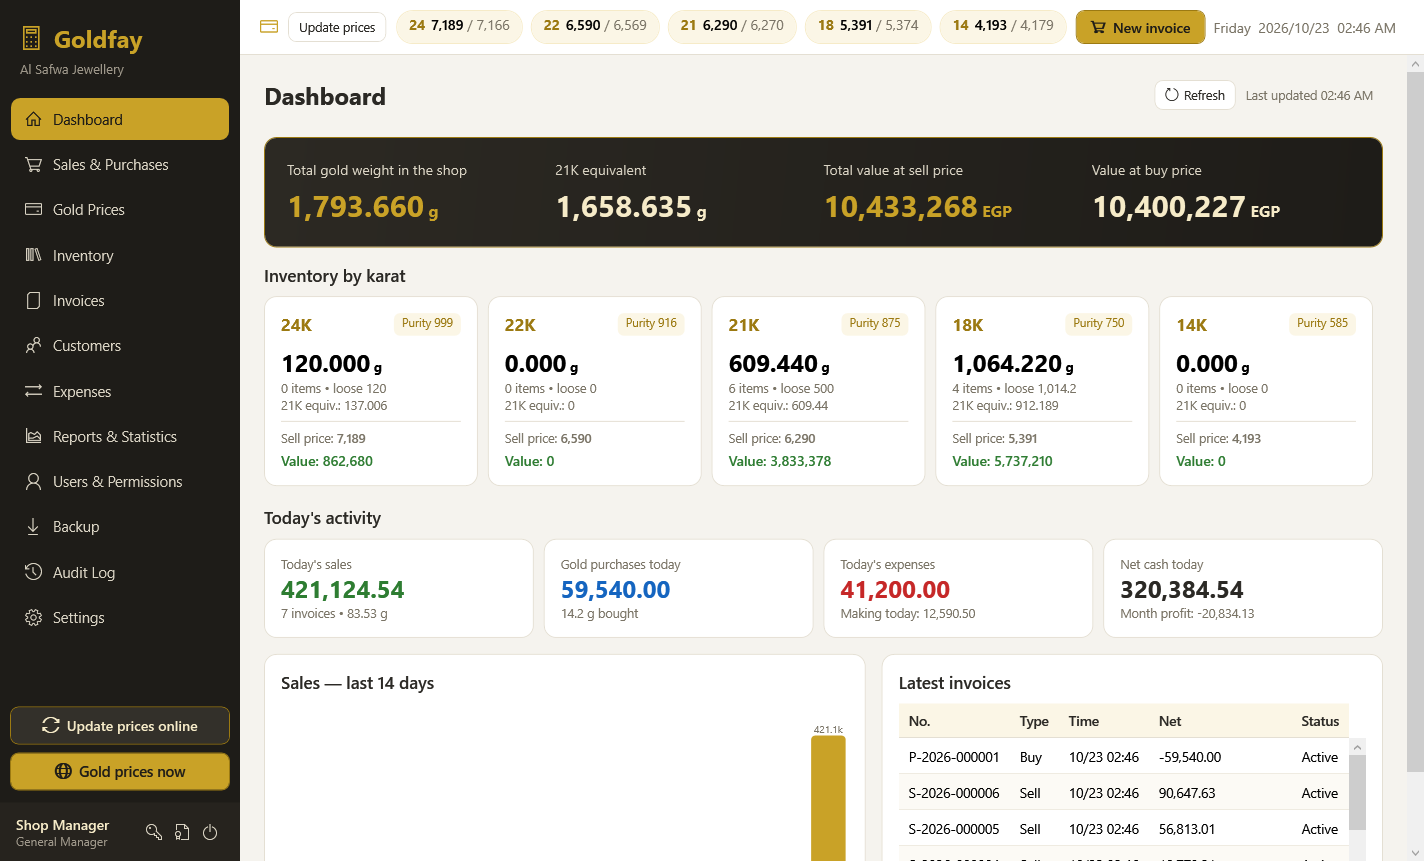Click the Inventory books icon in the sidebar

click(34, 255)
